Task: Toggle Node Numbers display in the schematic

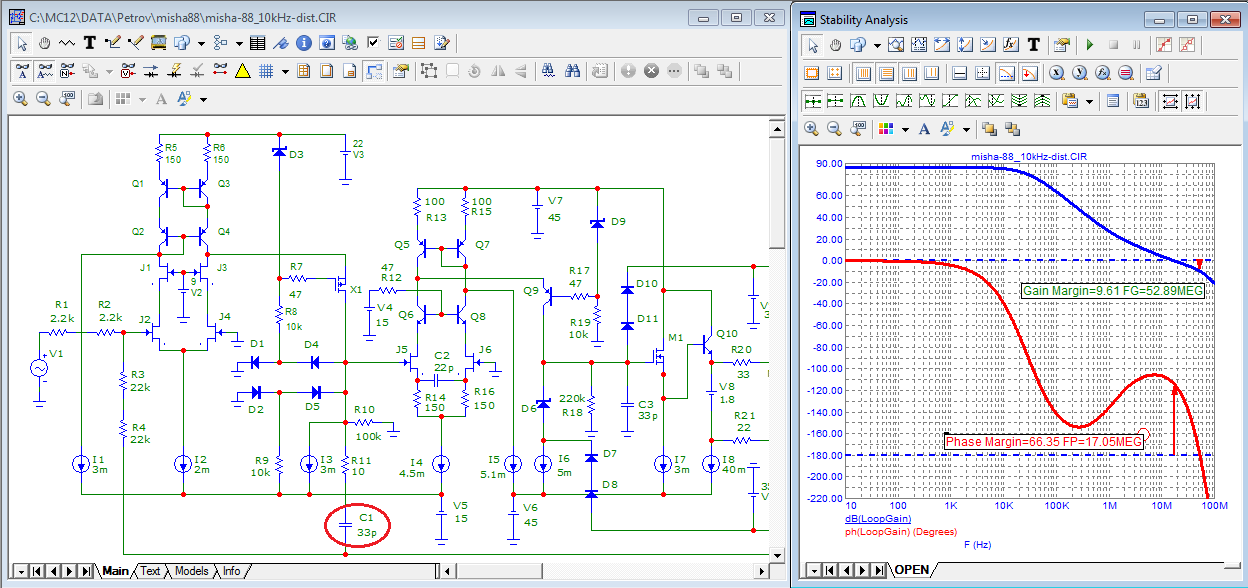Action: (x=67, y=71)
